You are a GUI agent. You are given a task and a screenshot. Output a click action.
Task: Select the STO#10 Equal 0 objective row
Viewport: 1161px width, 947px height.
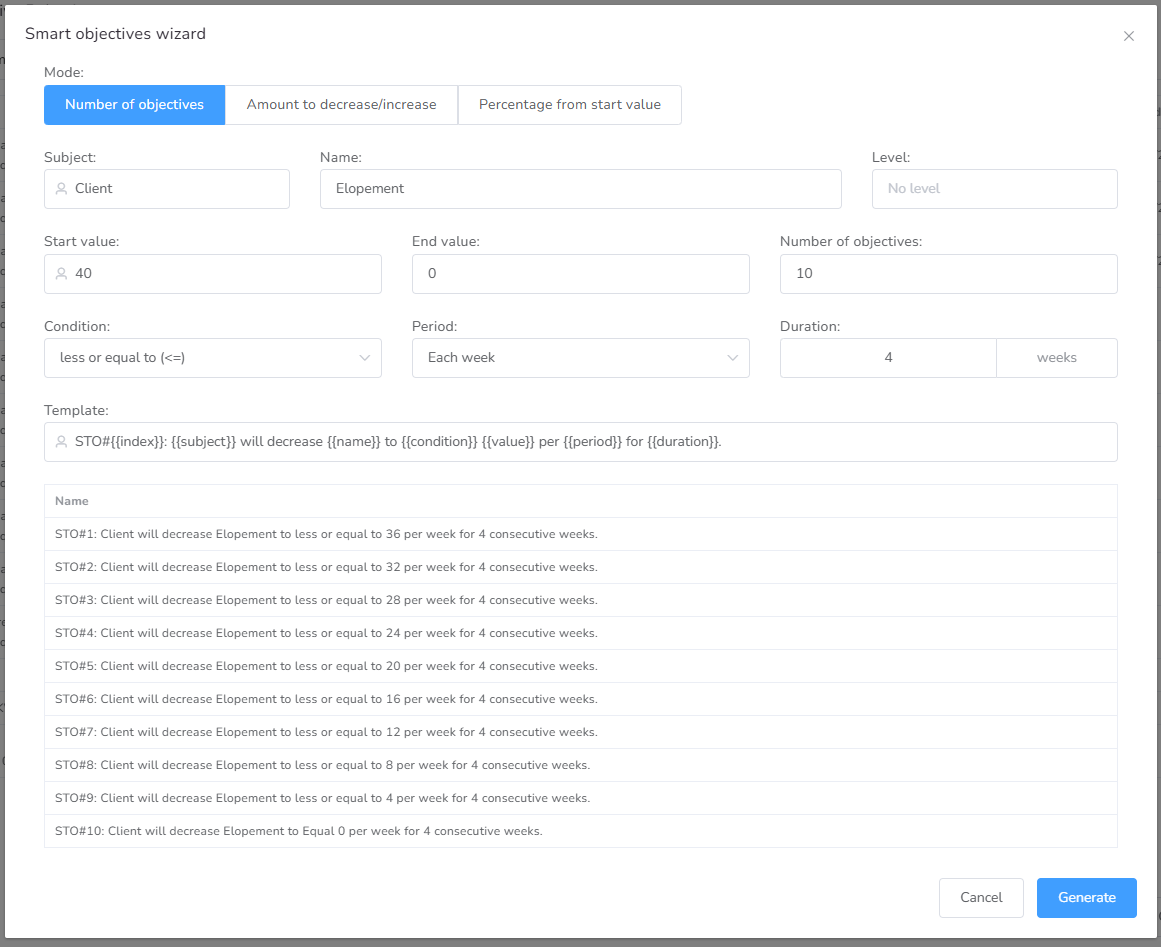tap(298, 831)
